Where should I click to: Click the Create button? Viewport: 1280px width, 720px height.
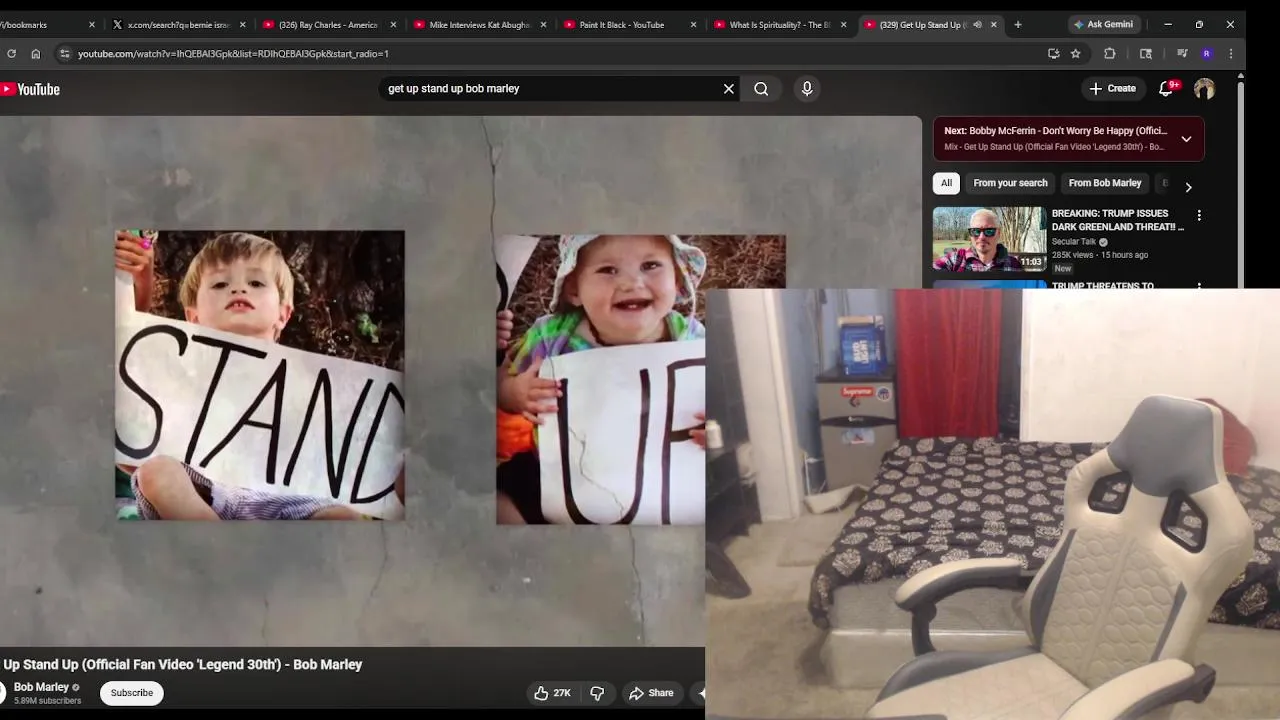click(x=1112, y=89)
